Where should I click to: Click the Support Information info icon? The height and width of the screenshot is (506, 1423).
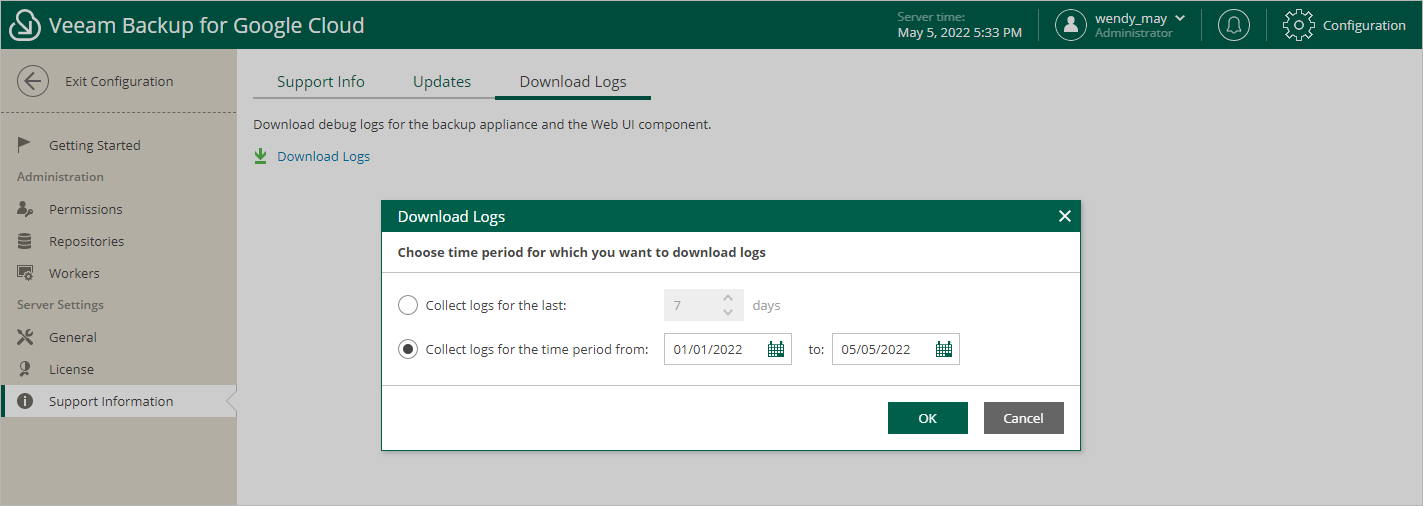pyautogui.click(x=26, y=401)
